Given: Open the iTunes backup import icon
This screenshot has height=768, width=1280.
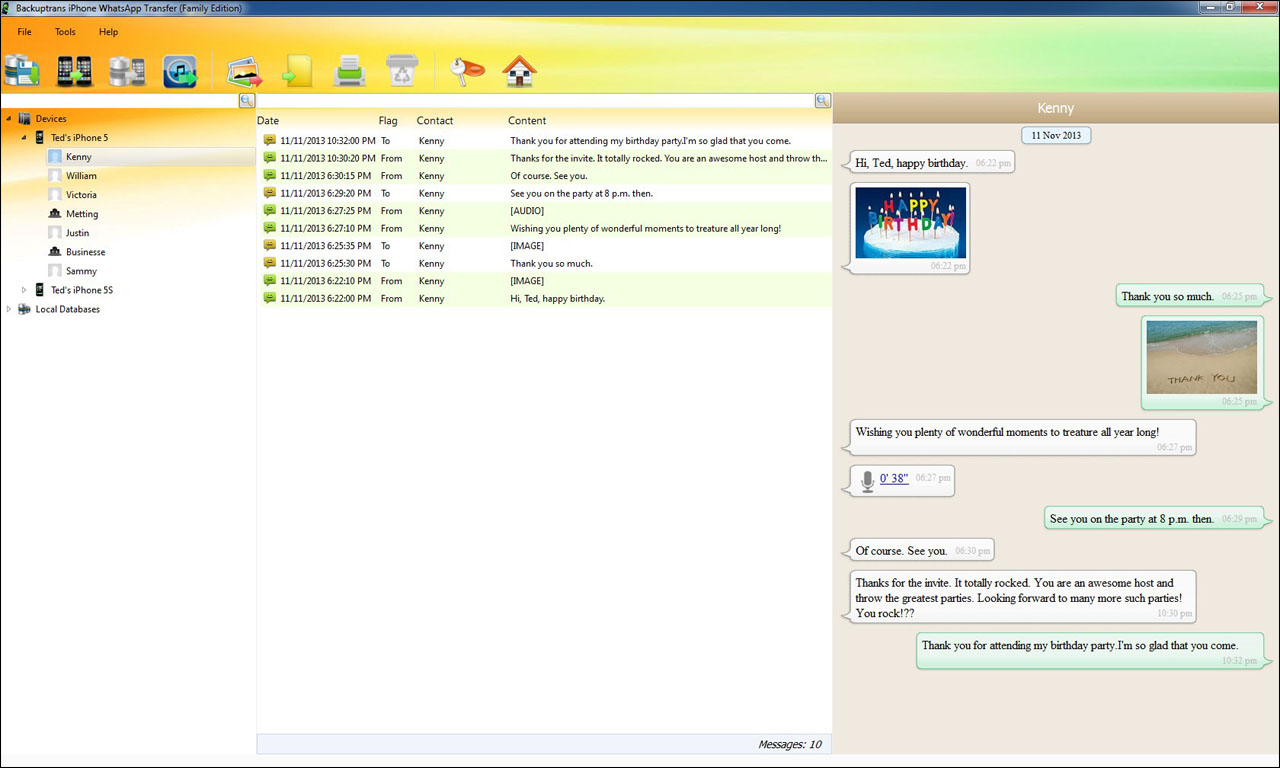Looking at the screenshot, I should click(x=180, y=70).
